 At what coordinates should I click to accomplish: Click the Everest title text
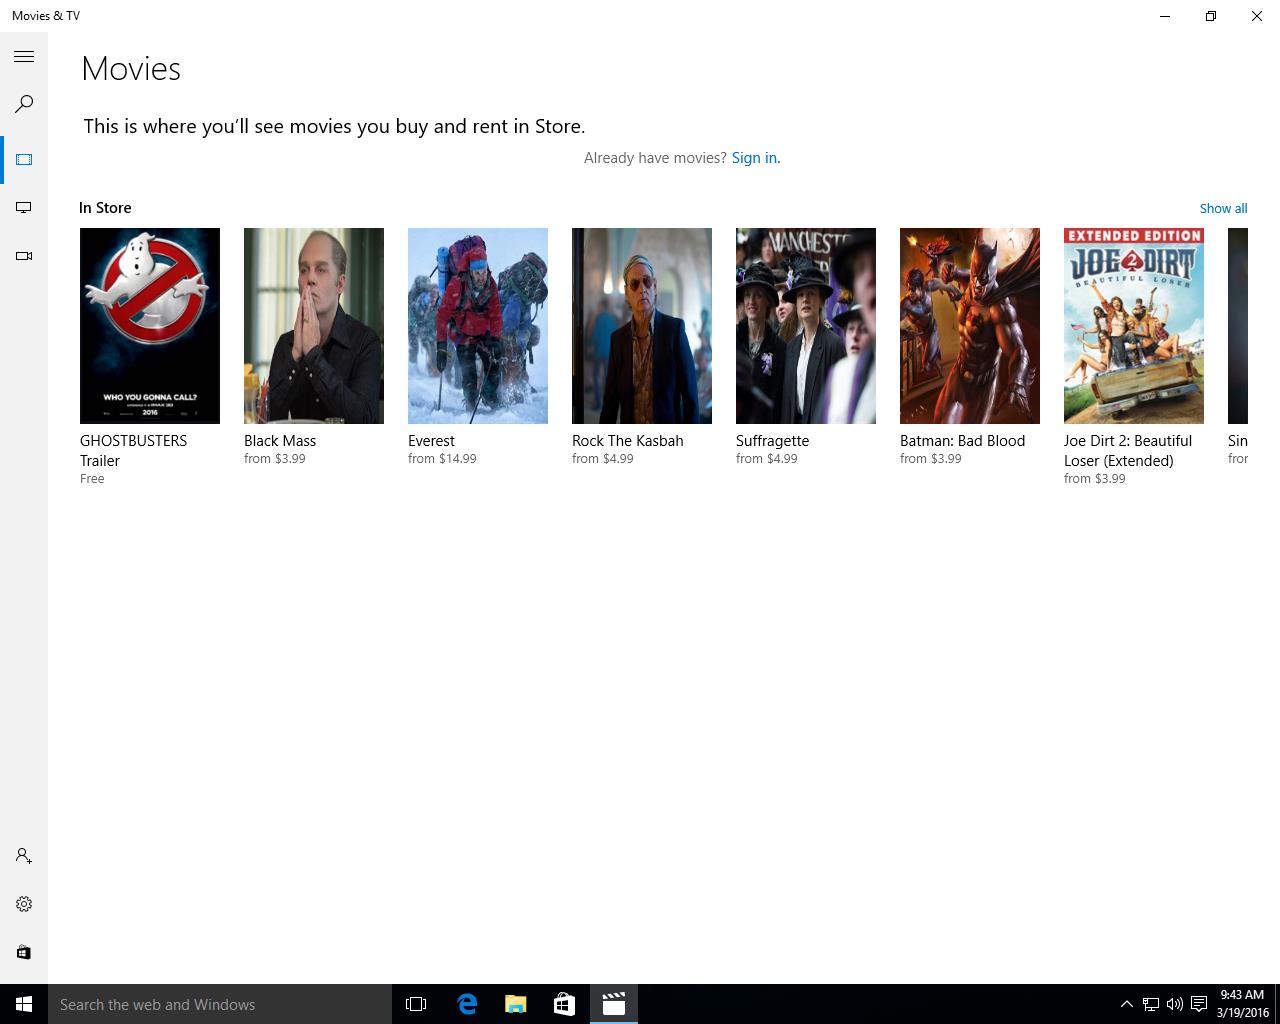coord(431,441)
